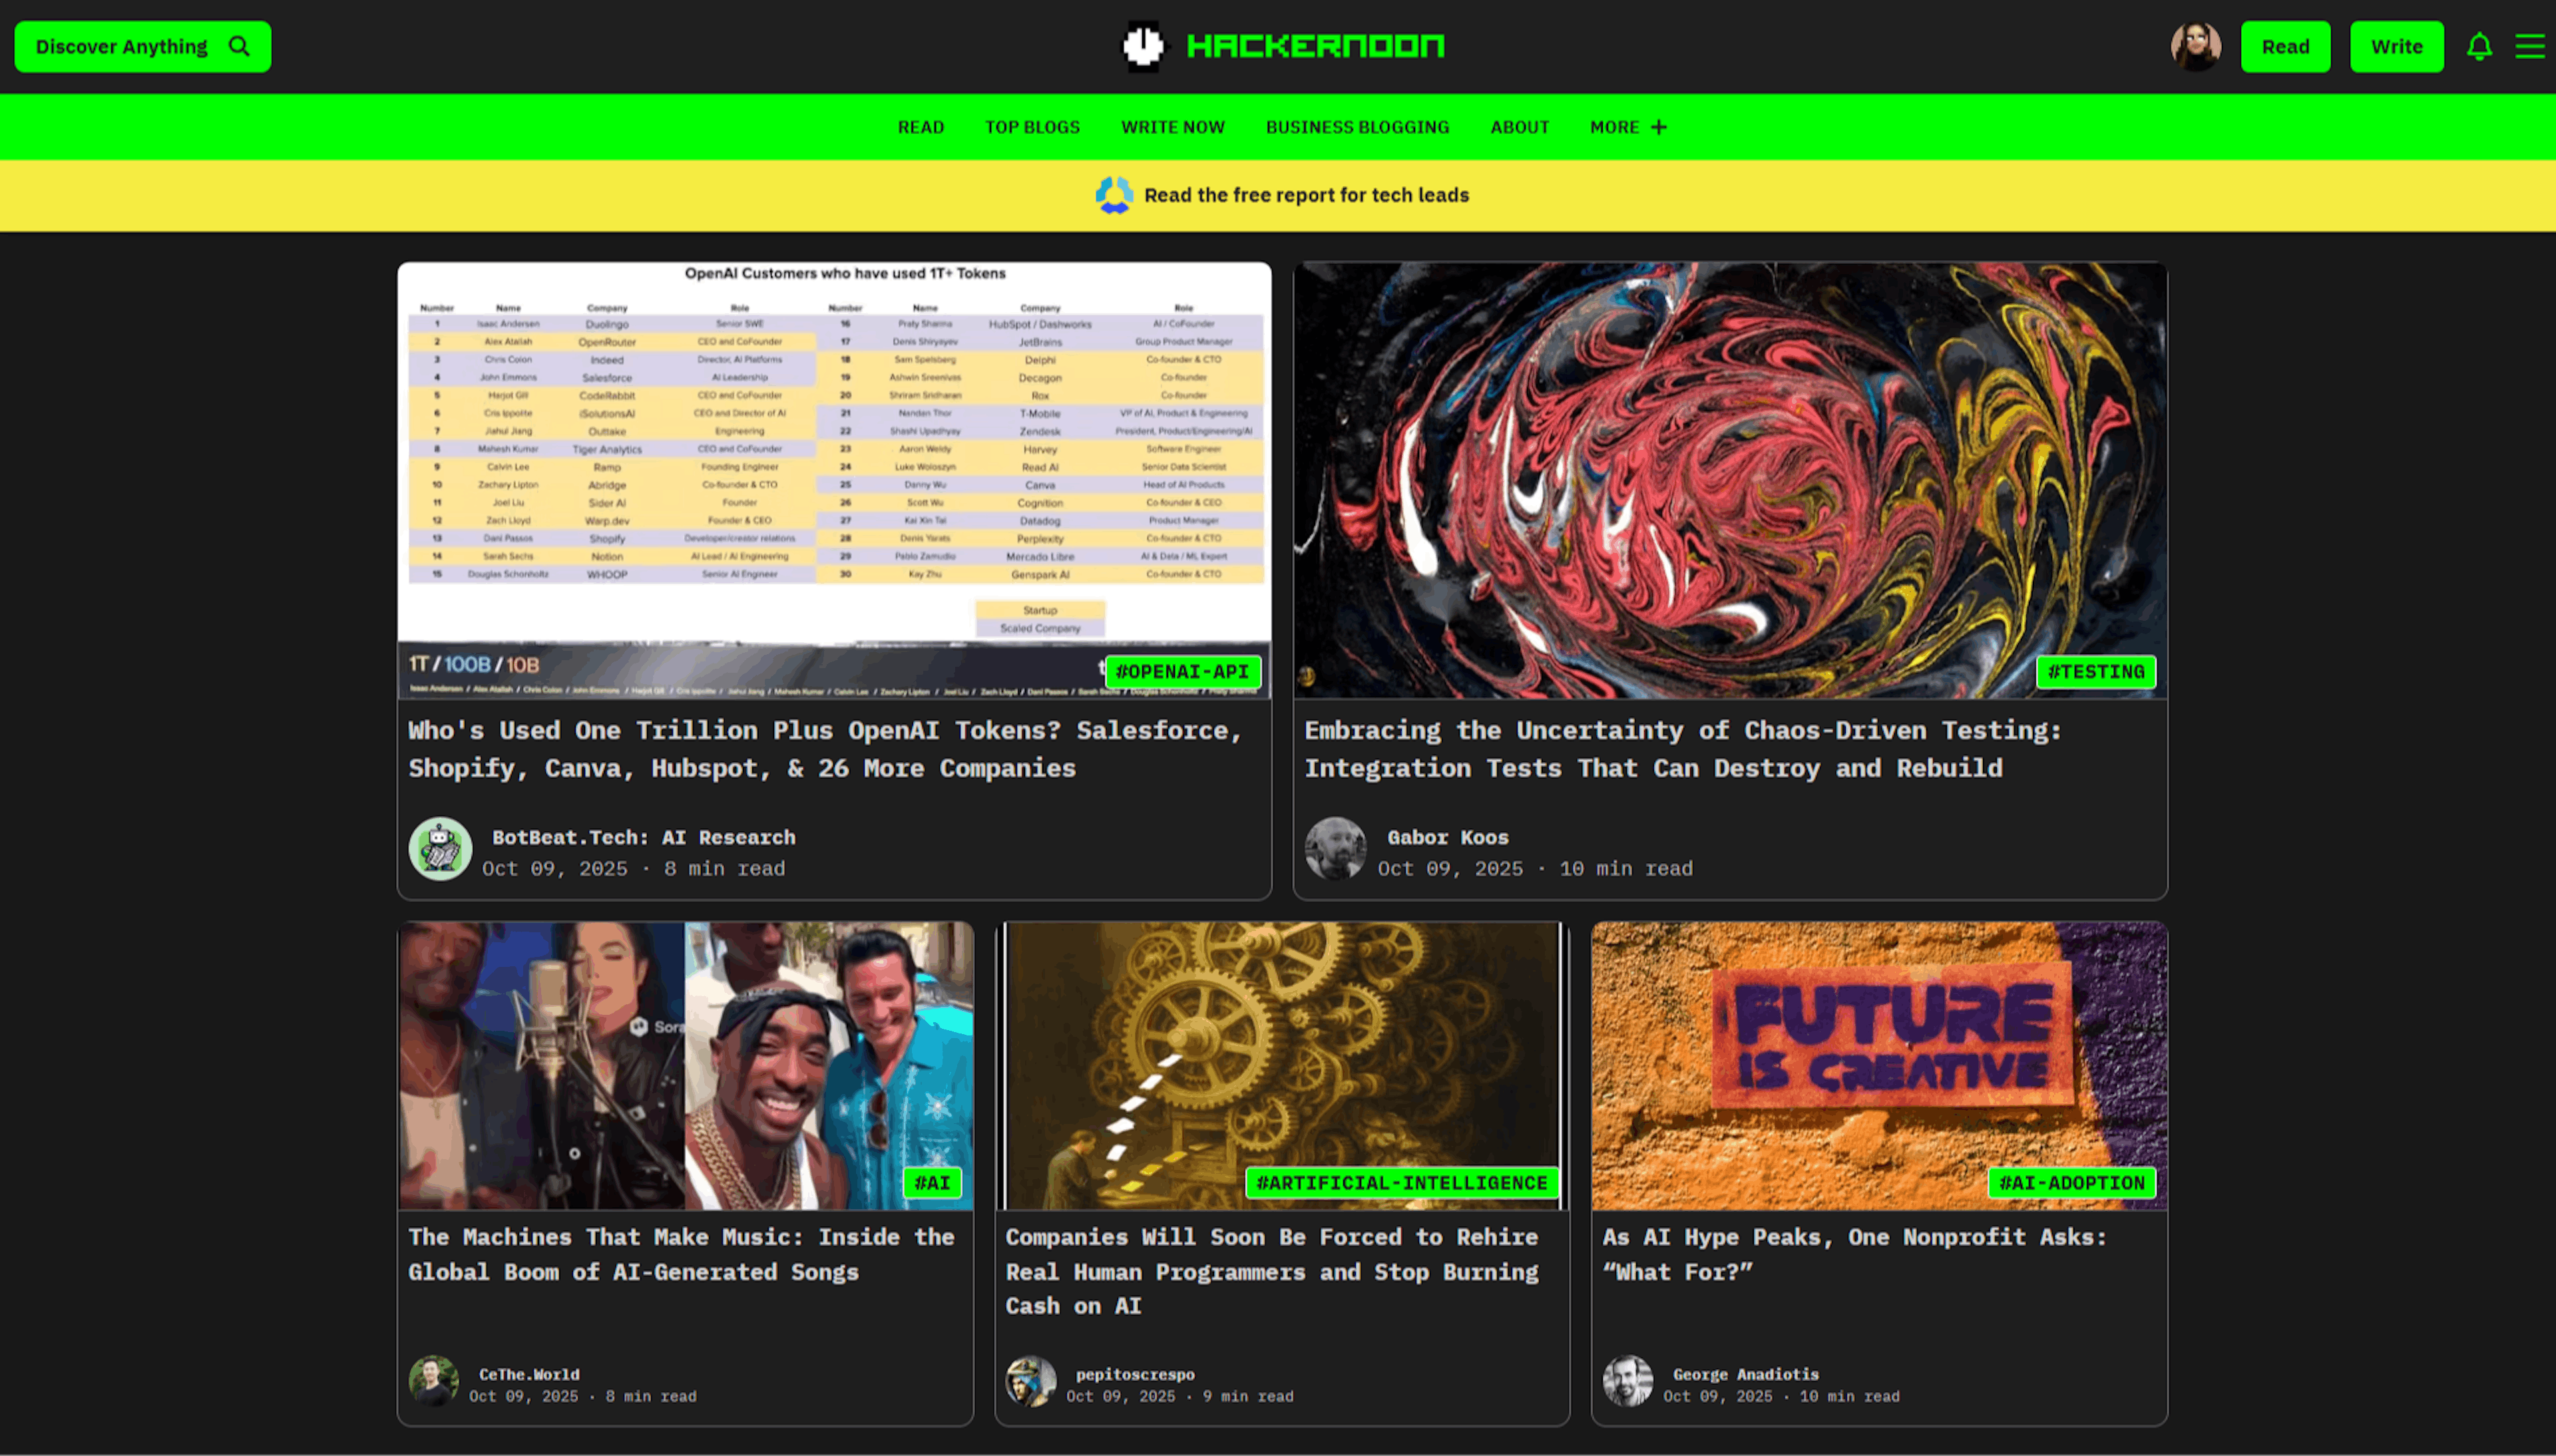Click George Anadiotis author avatar
Screen dimensions: 2556x1456
(1627, 1381)
